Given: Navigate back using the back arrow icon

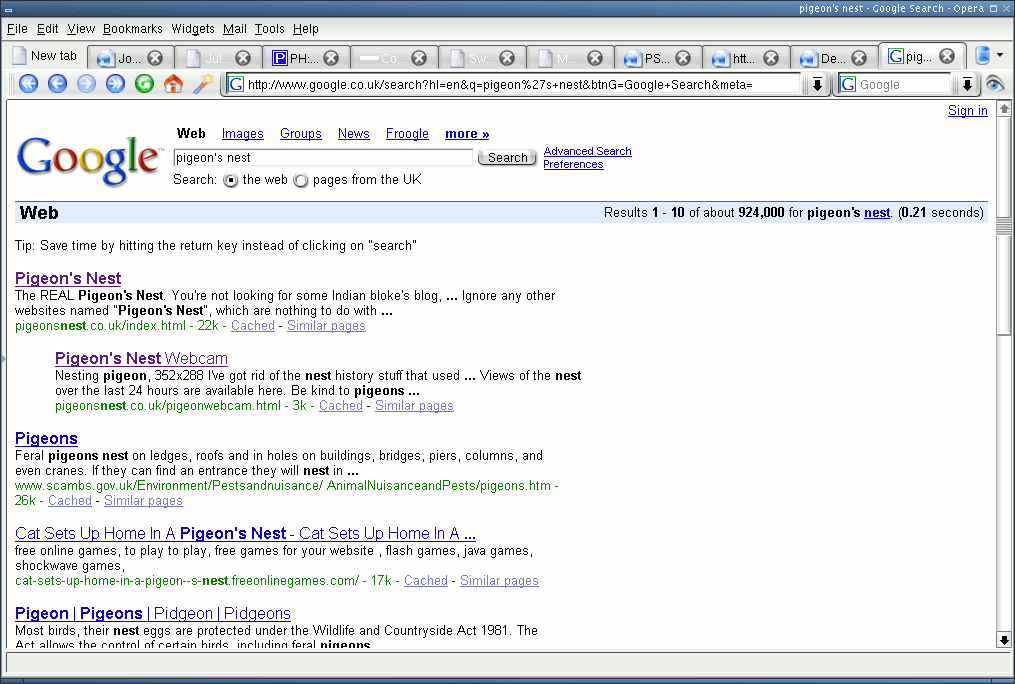Looking at the screenshot, I should pyautogui.click(x=56, y=84).
